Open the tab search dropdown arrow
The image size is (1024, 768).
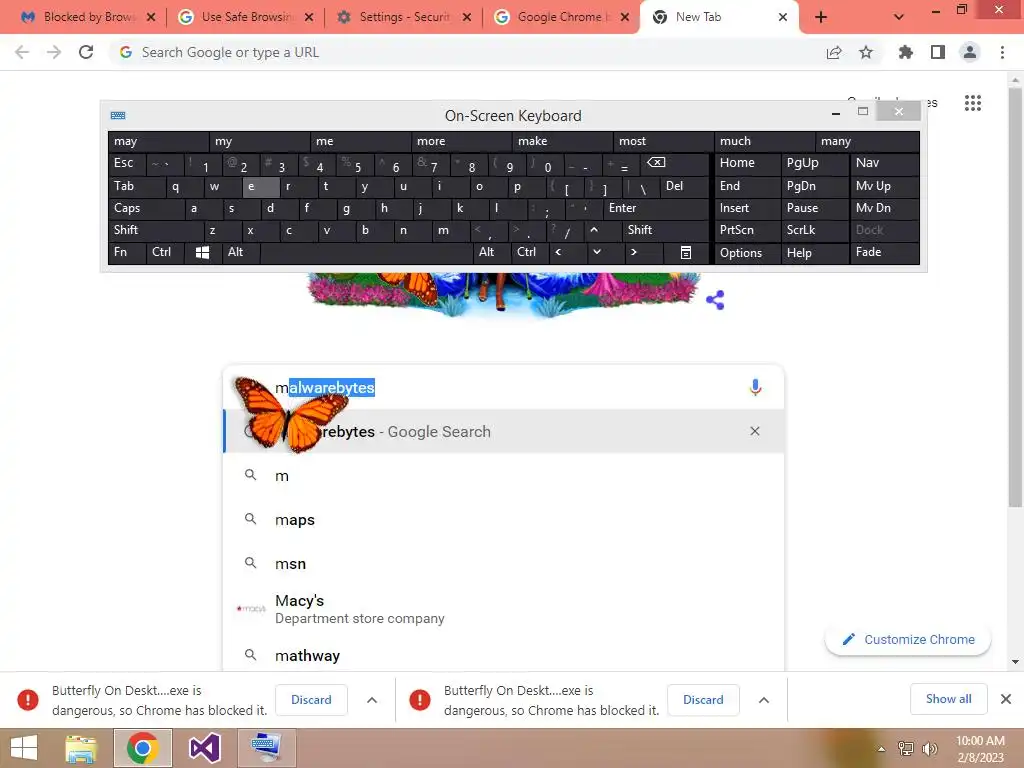point(899,17)
